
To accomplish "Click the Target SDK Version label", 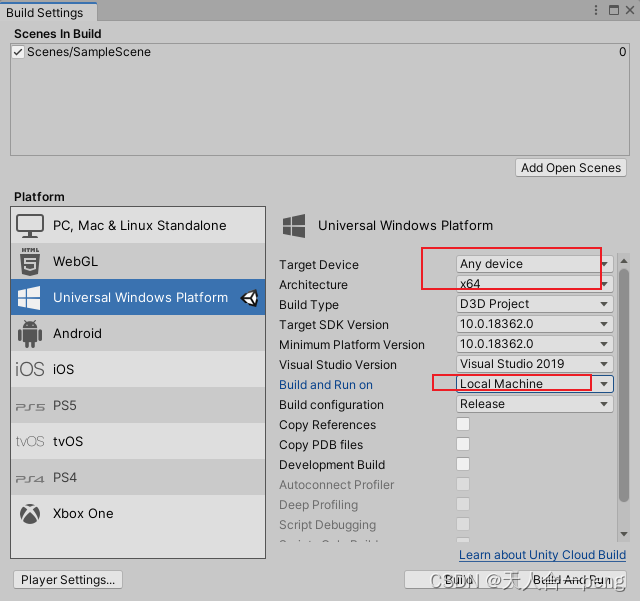I will pos(334,325).
